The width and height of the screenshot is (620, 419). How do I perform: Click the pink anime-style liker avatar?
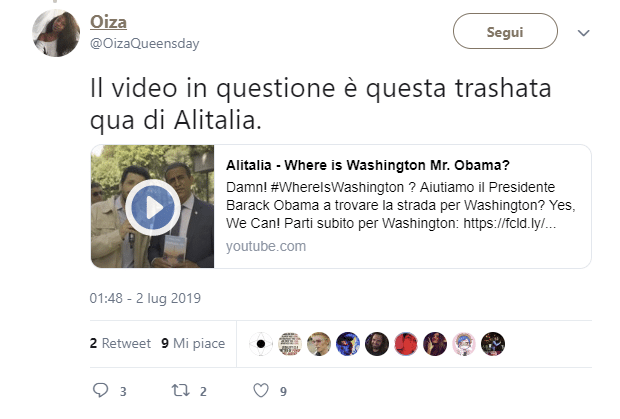pos(464,344)
